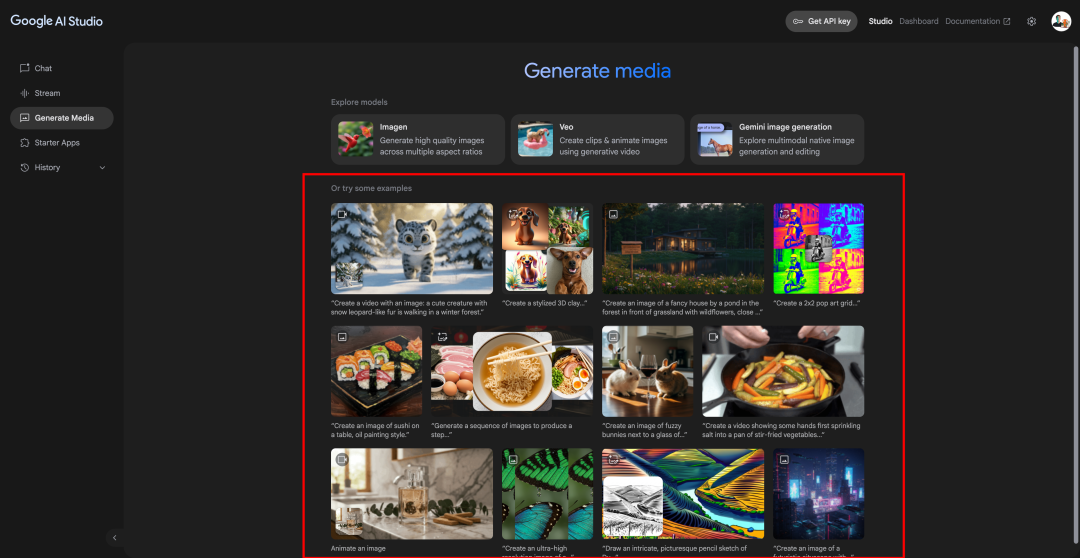Open the snow leopard video example
Image resolution: width=1080 pixels, height=558 pixels.
pyautogui.click(x=412, y=249)
